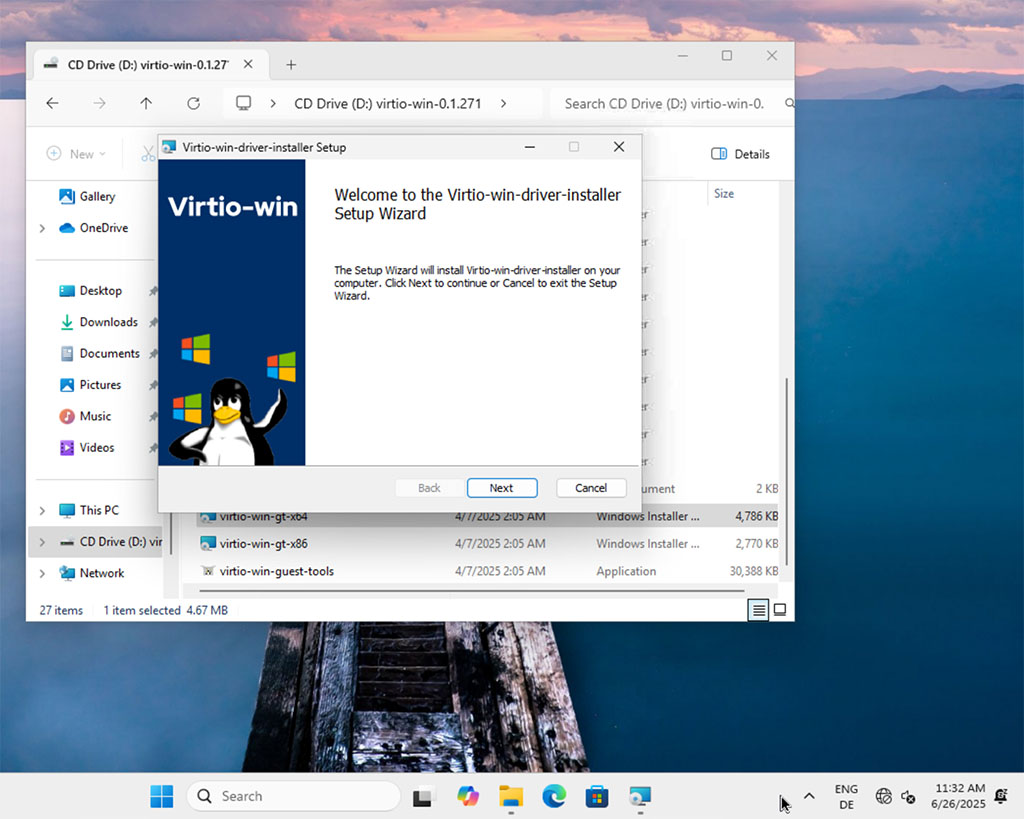
Task: Minimize the Virtio-win-driver-installer Setup dialog
Action: [x=530, y=147]
